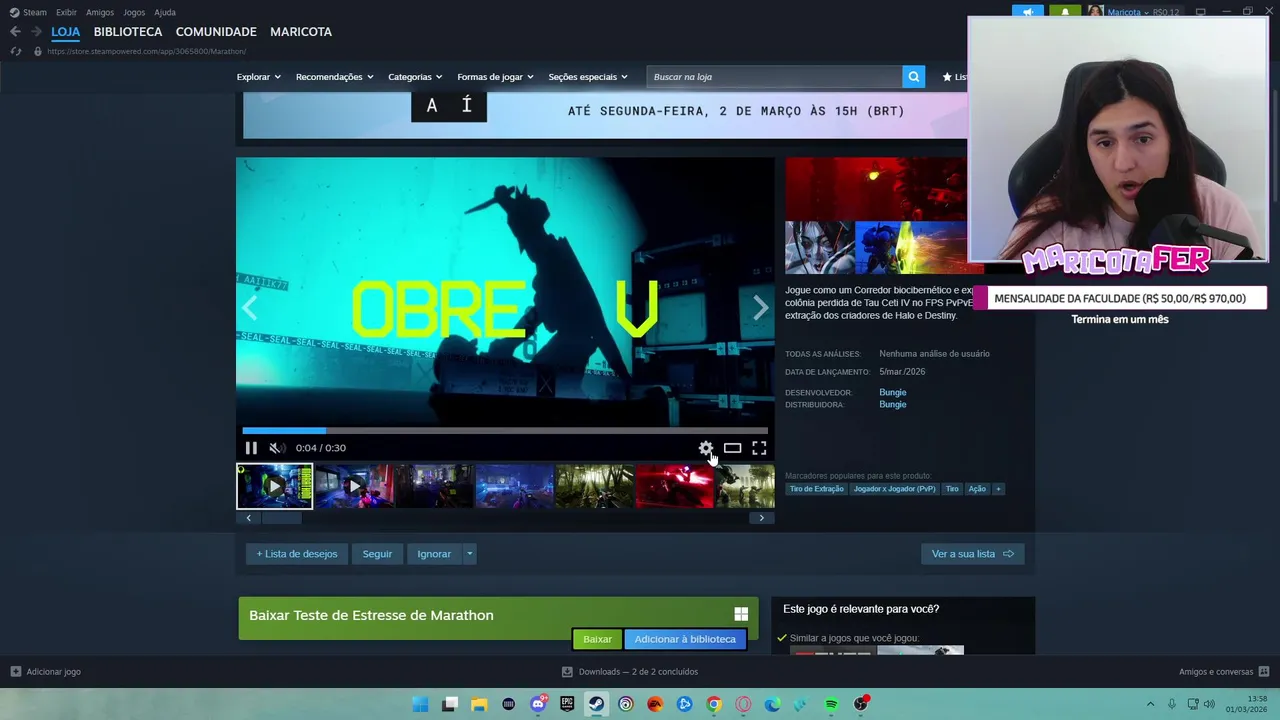Viewport: 1280px width, 720px height.
Task: Open the COMUNIDADE tab
Action: (216, 32)
